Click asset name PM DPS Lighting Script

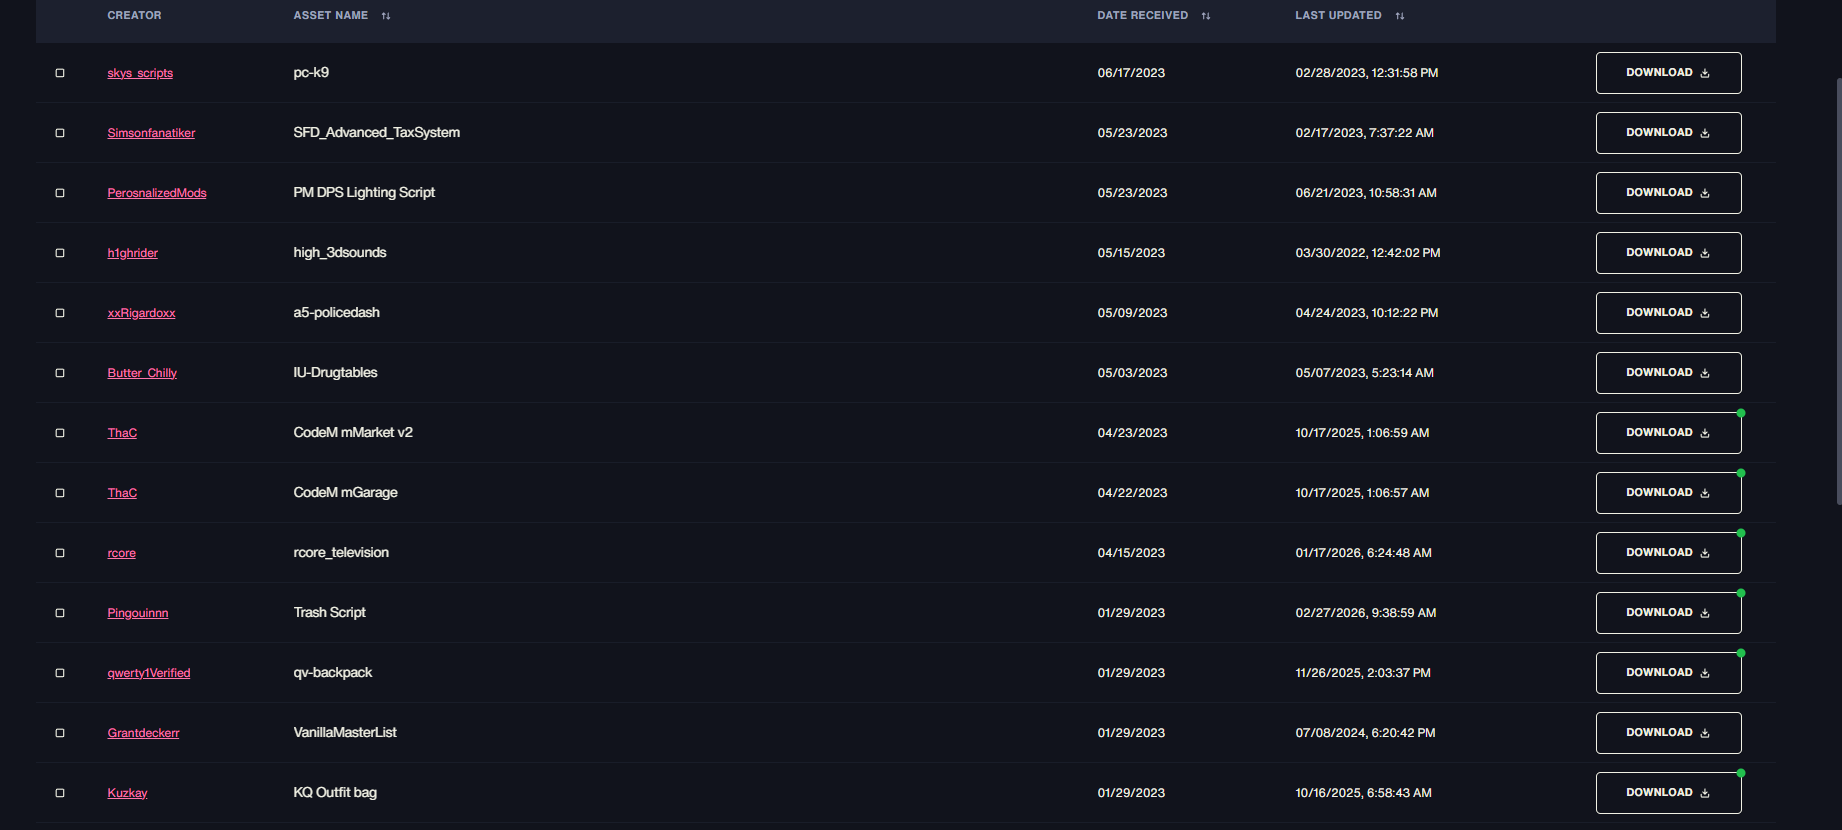tap(364, 193)
